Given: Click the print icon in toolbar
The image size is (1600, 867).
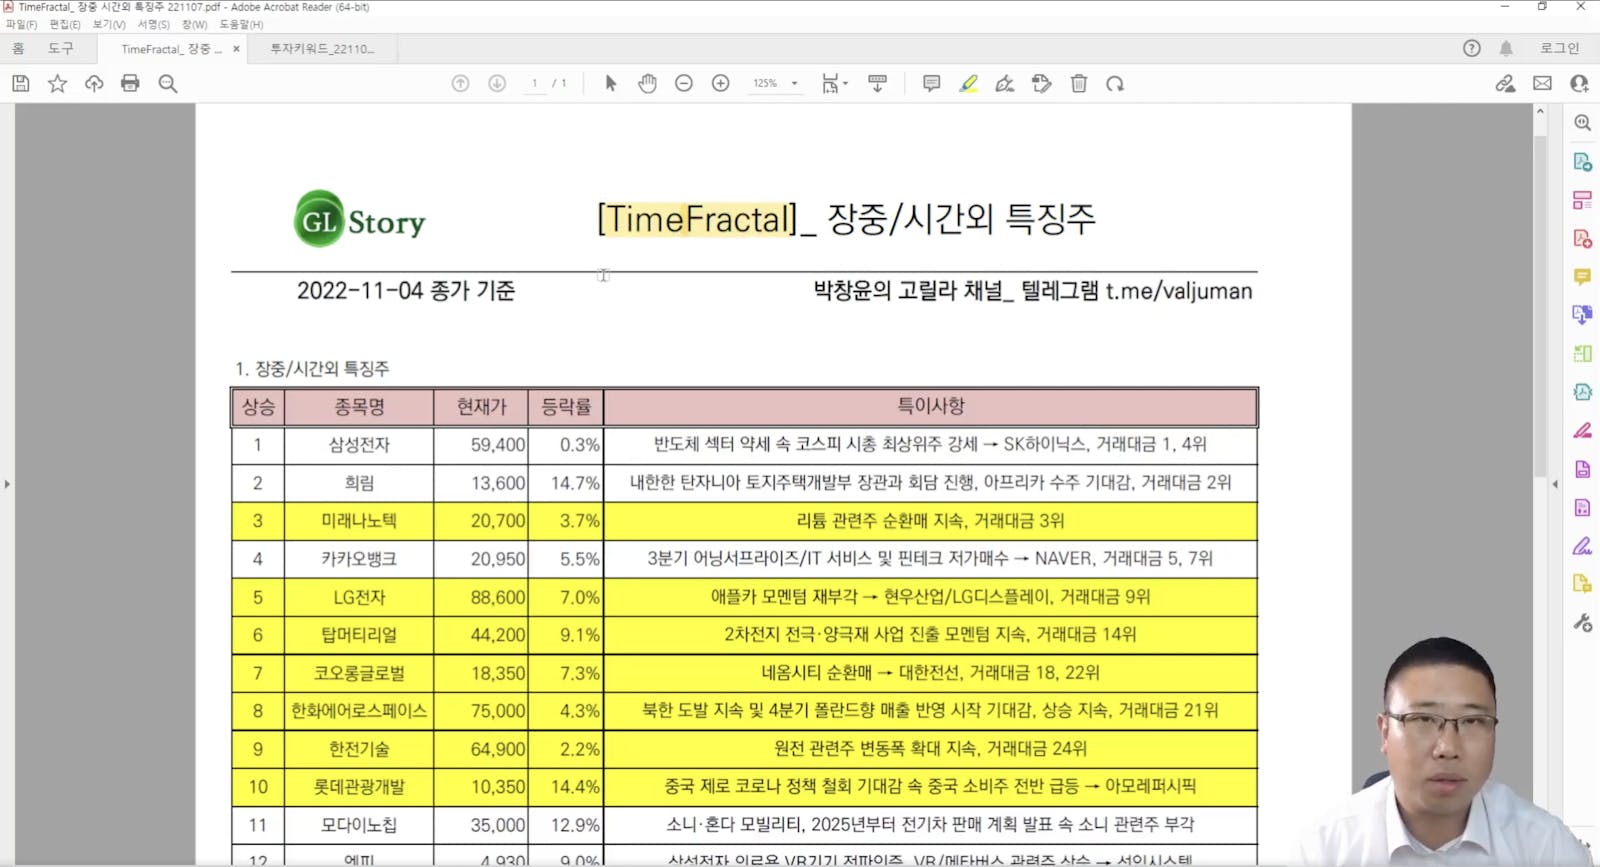Looking at the screenshot, I should coord(130,84).
